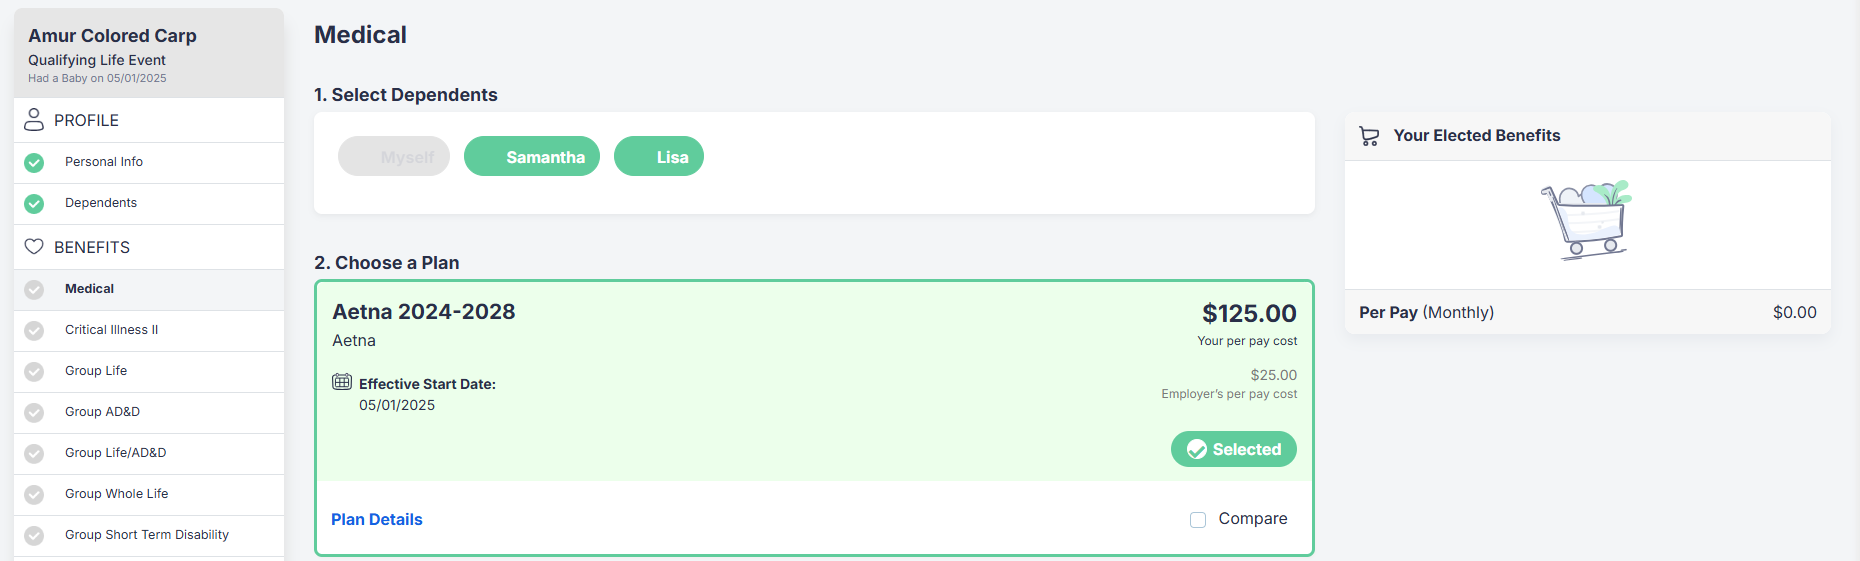Click the Profile person icon
The image size is (1860, 561).
34,120
